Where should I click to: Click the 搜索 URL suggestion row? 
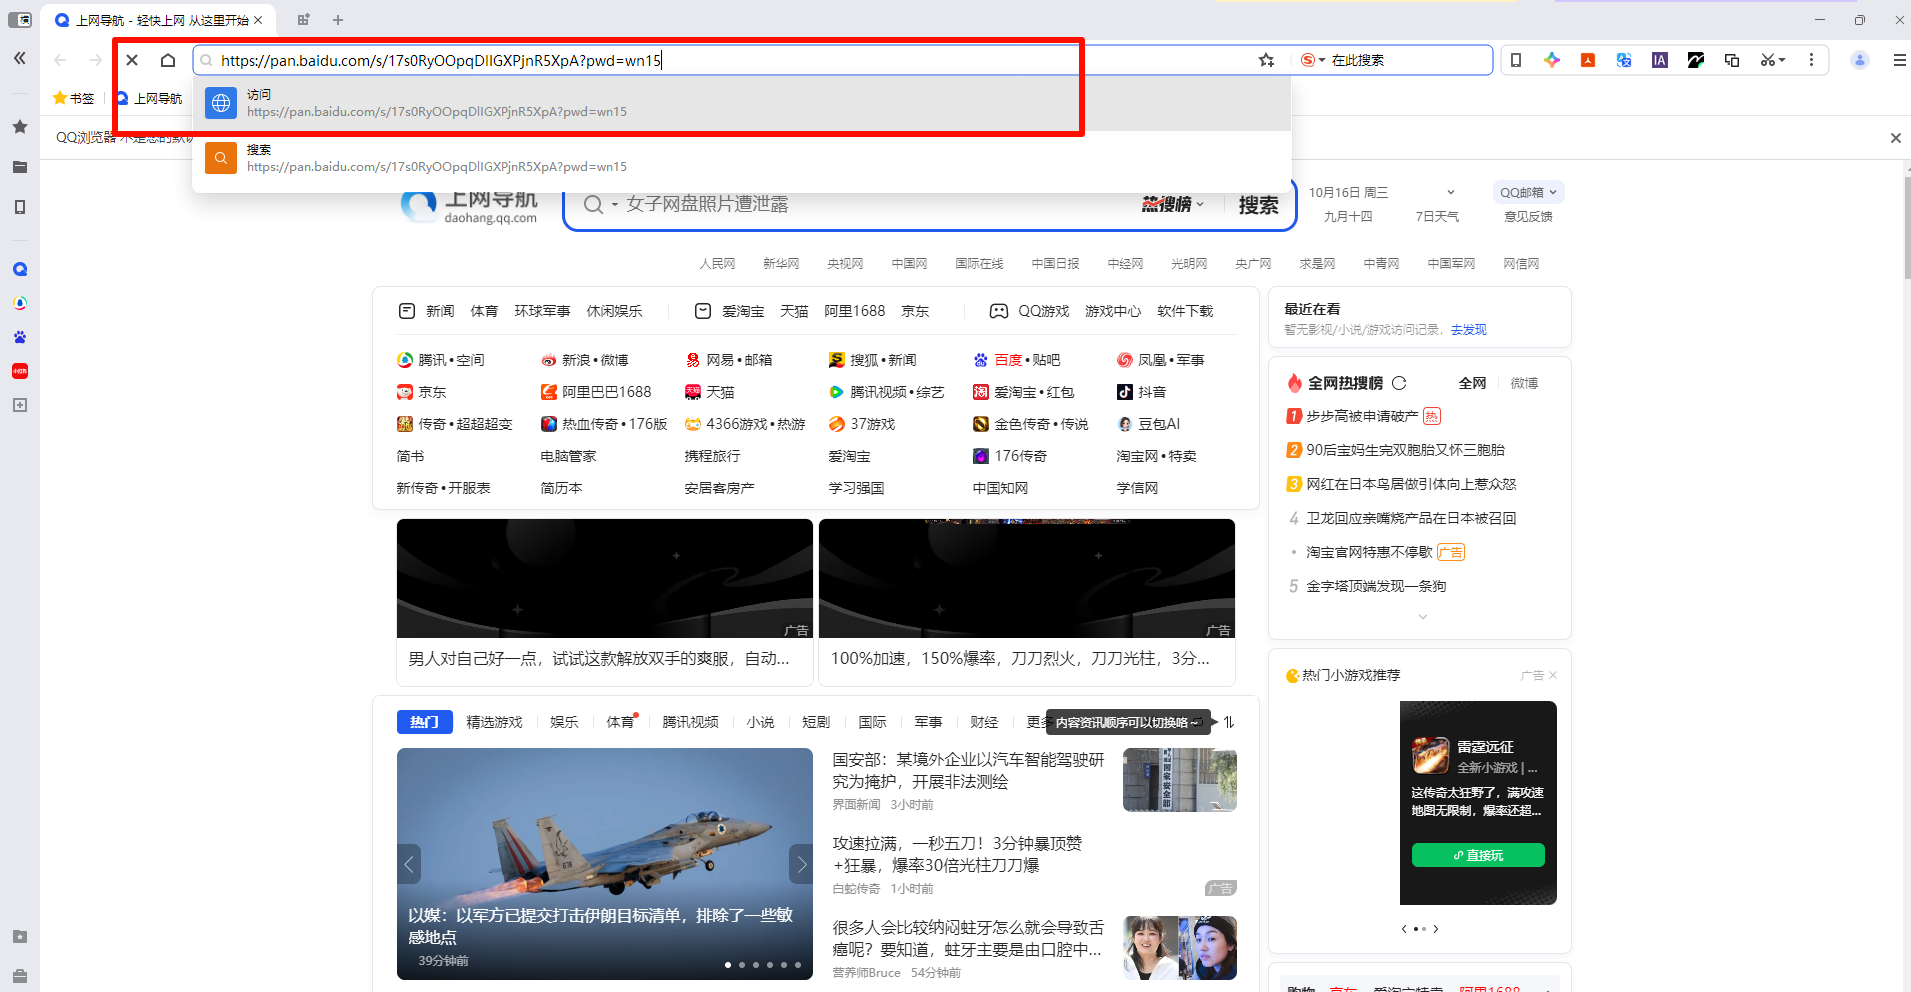[x=741, y=158]
